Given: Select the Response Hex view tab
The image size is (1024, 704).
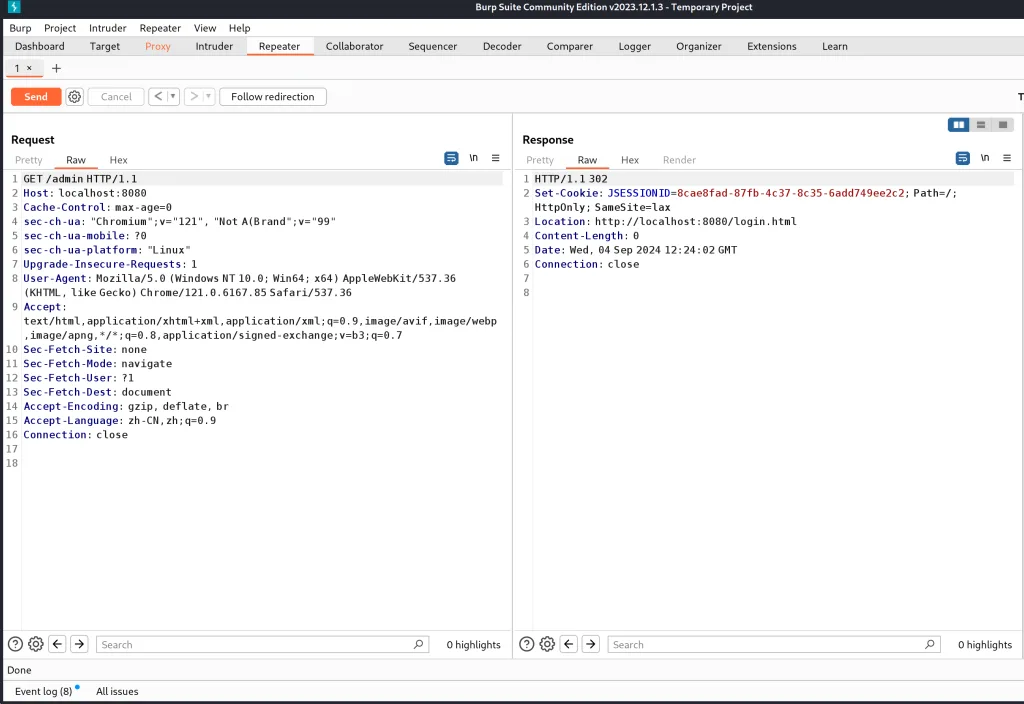Looking at the screenshot, I should pos(630,160).
